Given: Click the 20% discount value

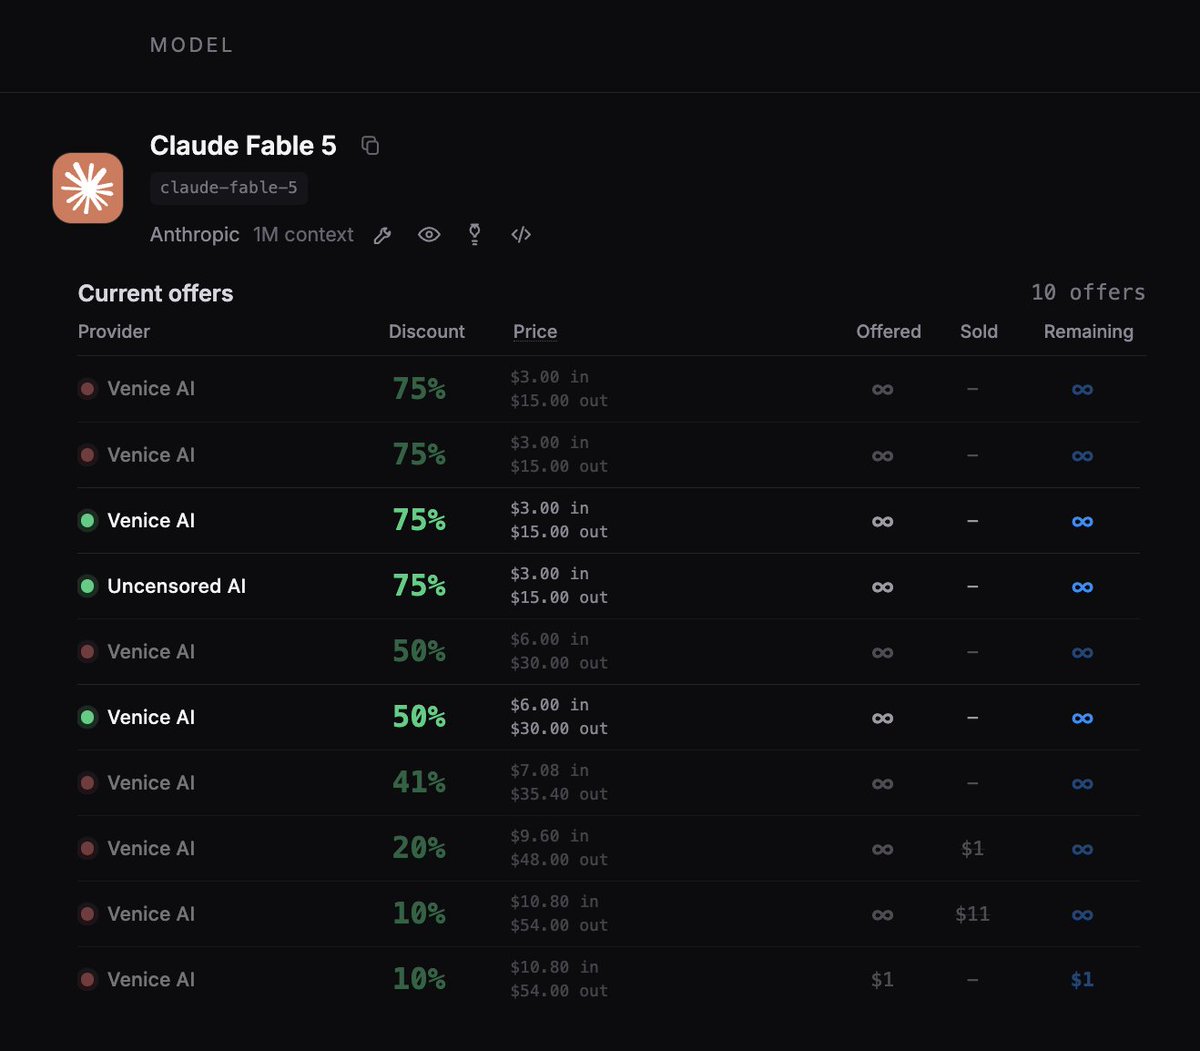Looking at the screenshot, I should [x=419, y=848].
